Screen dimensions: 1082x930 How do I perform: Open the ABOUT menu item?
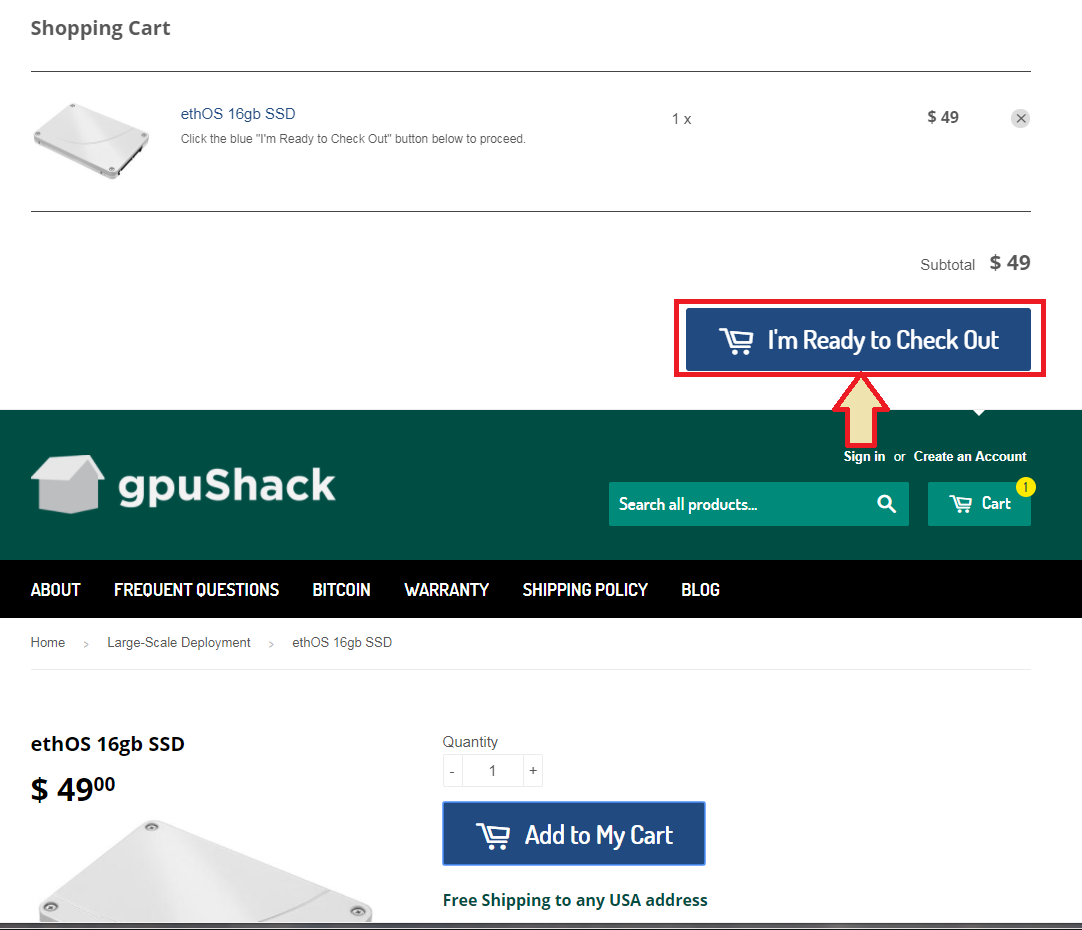56,590
